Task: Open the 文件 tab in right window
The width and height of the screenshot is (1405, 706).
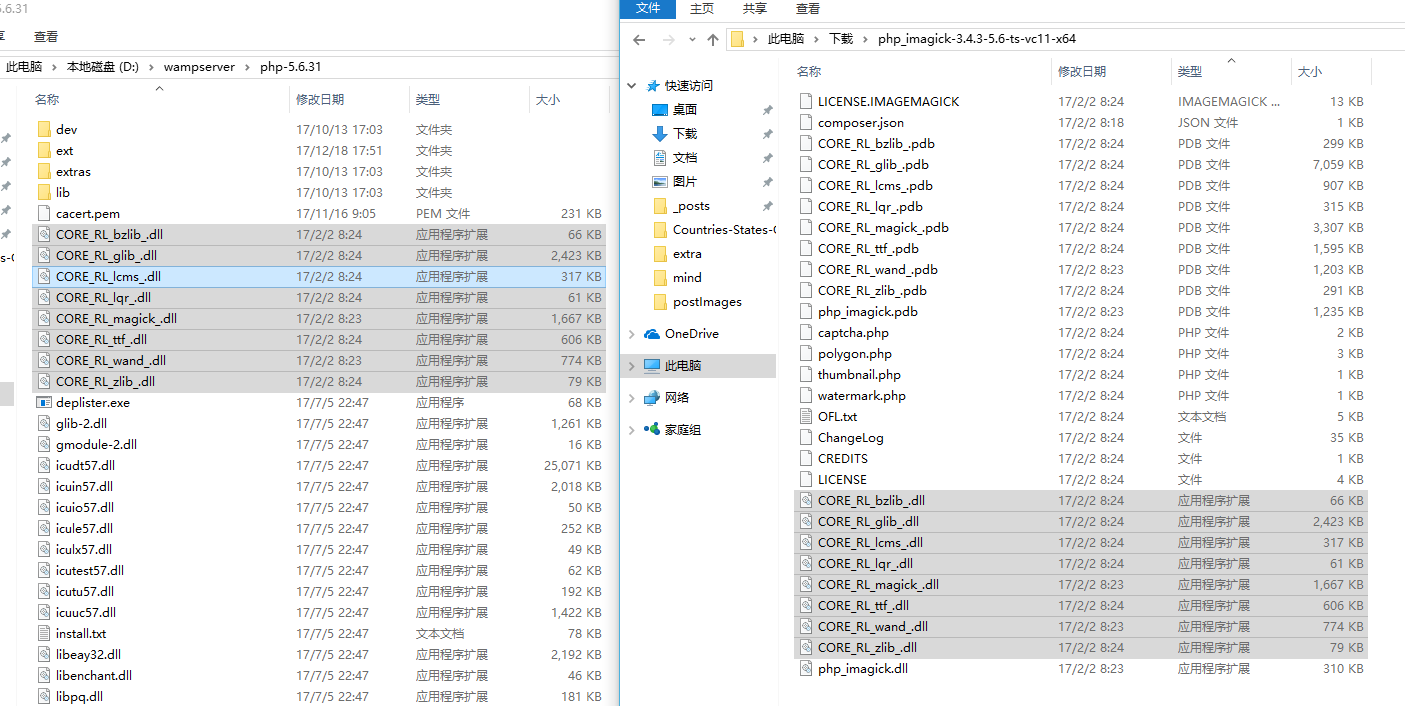Action: (x=648, y=8)
